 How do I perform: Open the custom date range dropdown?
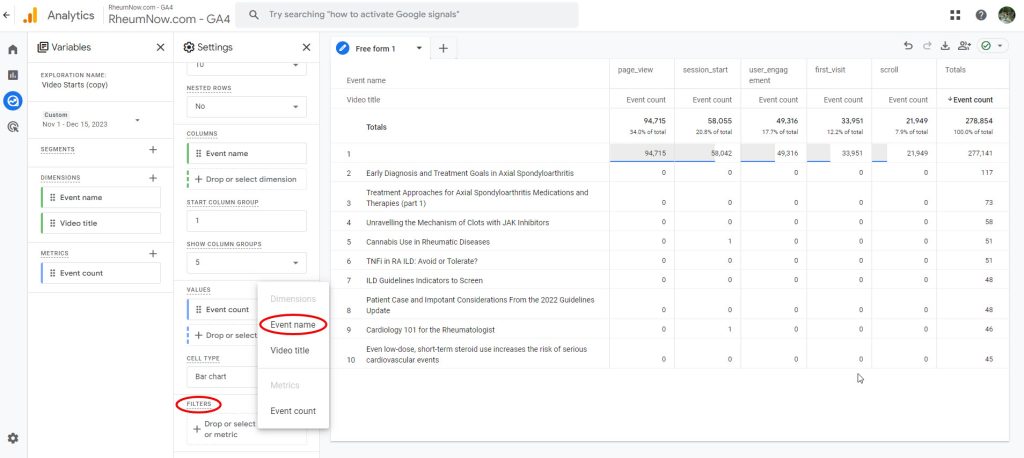pyautogui.click(x=137, y=121)
